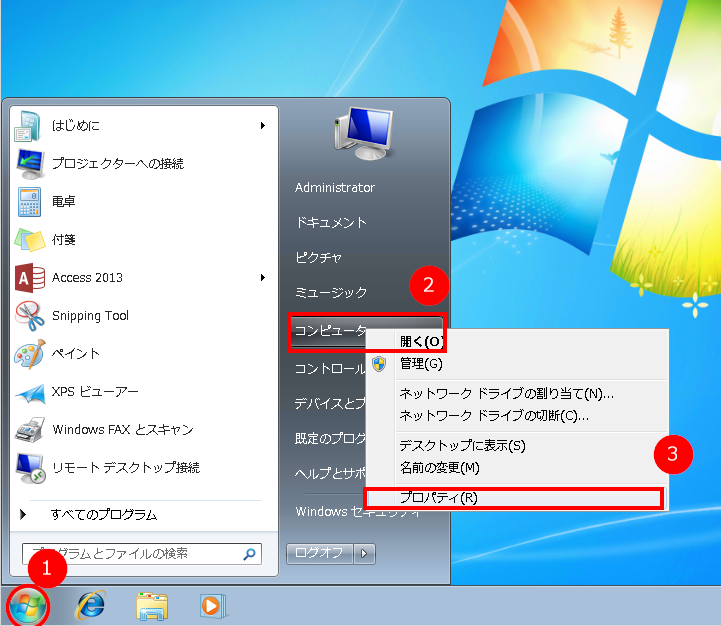
Task: Click the Snipping Tool label
Action: coord(90,316)
